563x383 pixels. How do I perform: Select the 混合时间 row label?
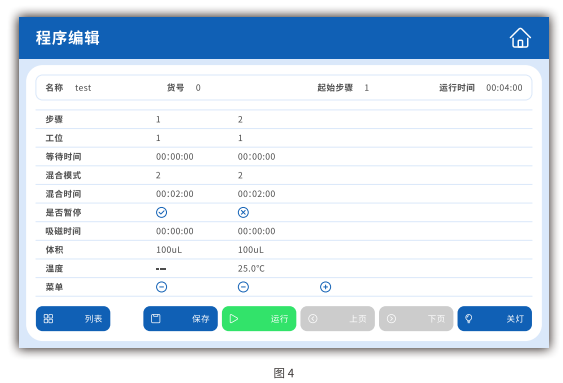[x=63, y=194]
